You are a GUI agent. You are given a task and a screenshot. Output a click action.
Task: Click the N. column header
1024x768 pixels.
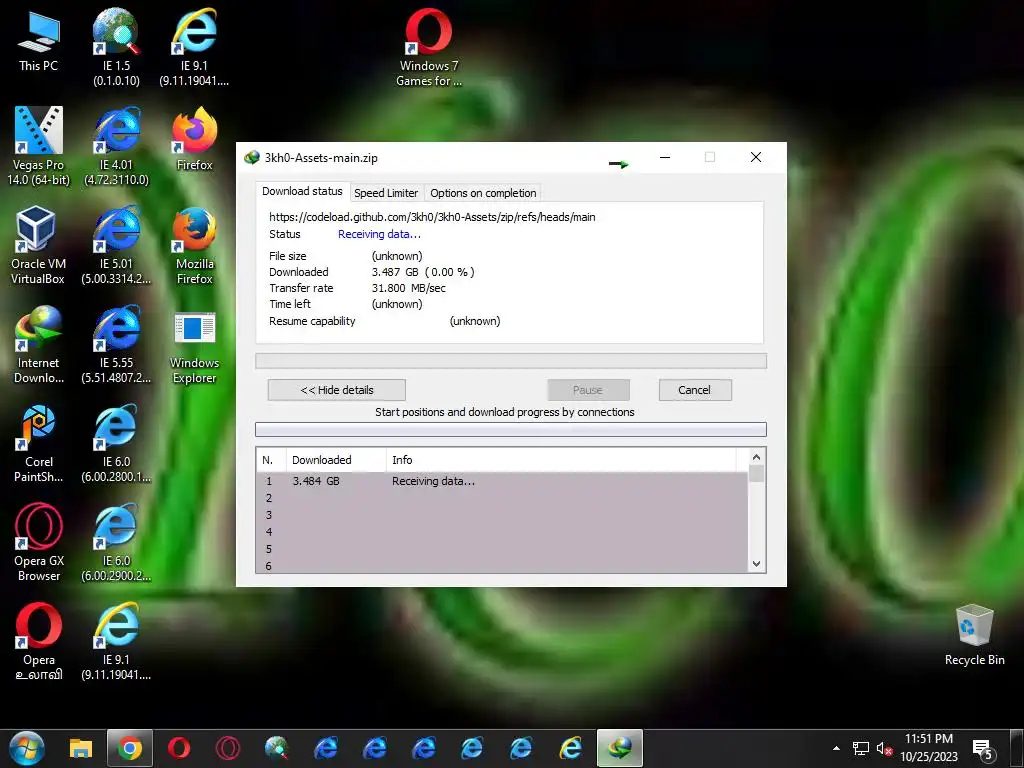pos(271,460)
